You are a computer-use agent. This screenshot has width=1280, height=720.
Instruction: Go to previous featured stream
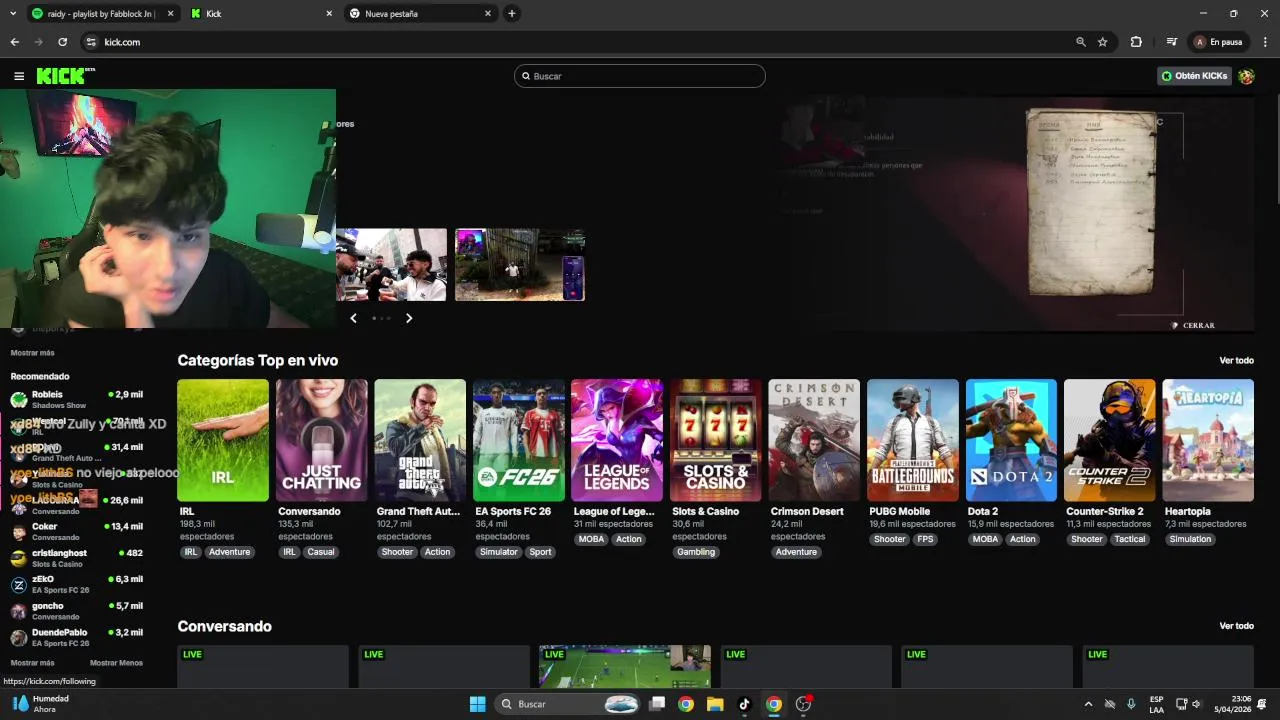353,318
